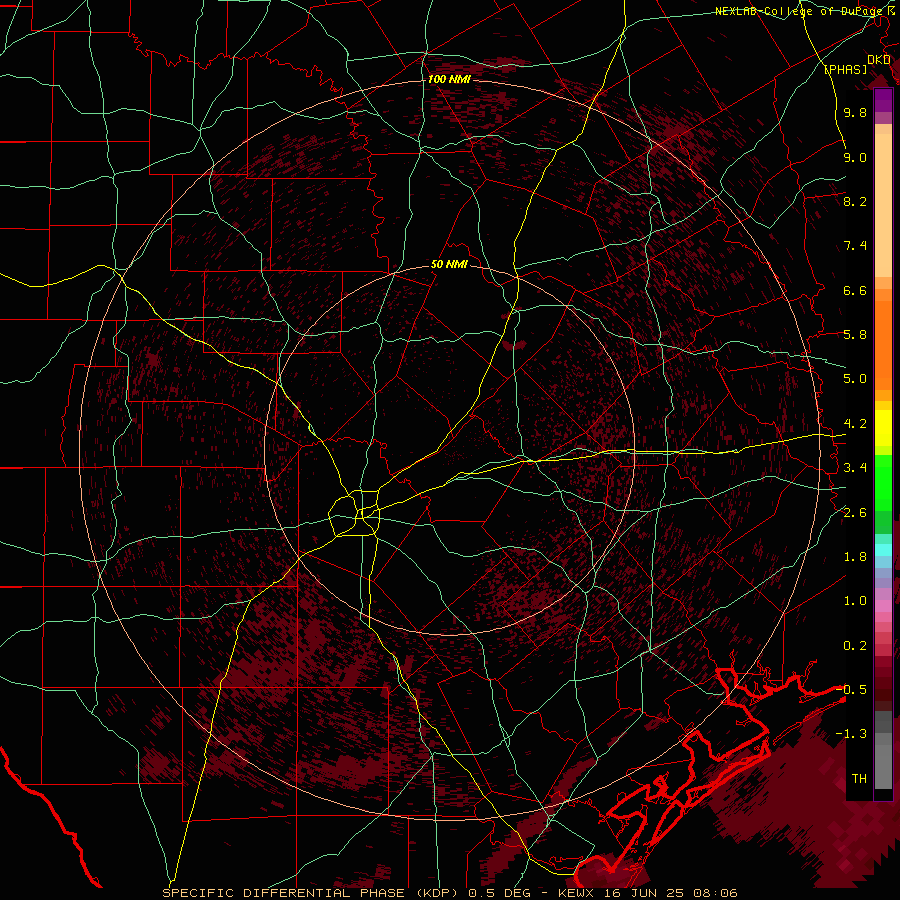Click the 4.2 value on the scale
The width and height of the screenshot is (900, 900).
point(855,424)
